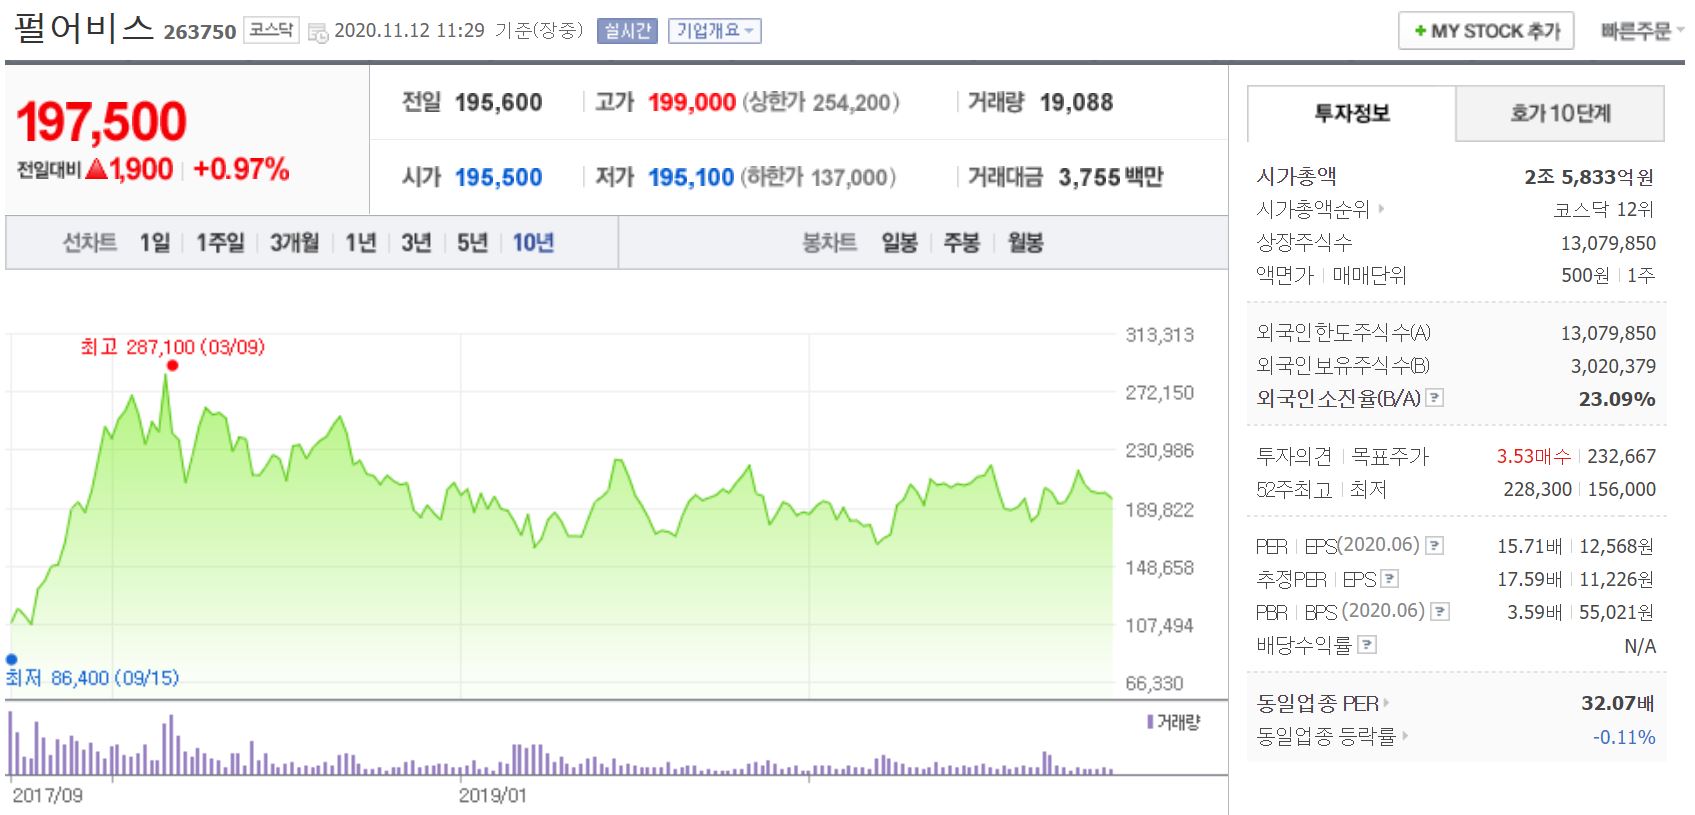Click the 2019/01 date label on chart axis
Viewport: 1695px width, 815px height.
(x=492, y=795)
